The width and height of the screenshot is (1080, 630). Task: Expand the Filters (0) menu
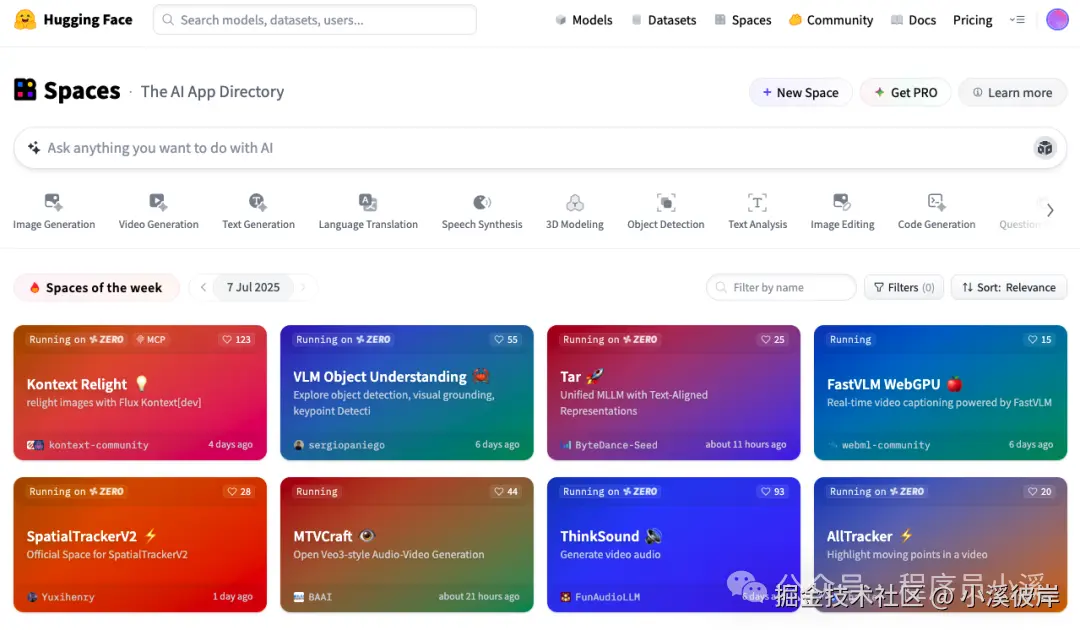902,288
